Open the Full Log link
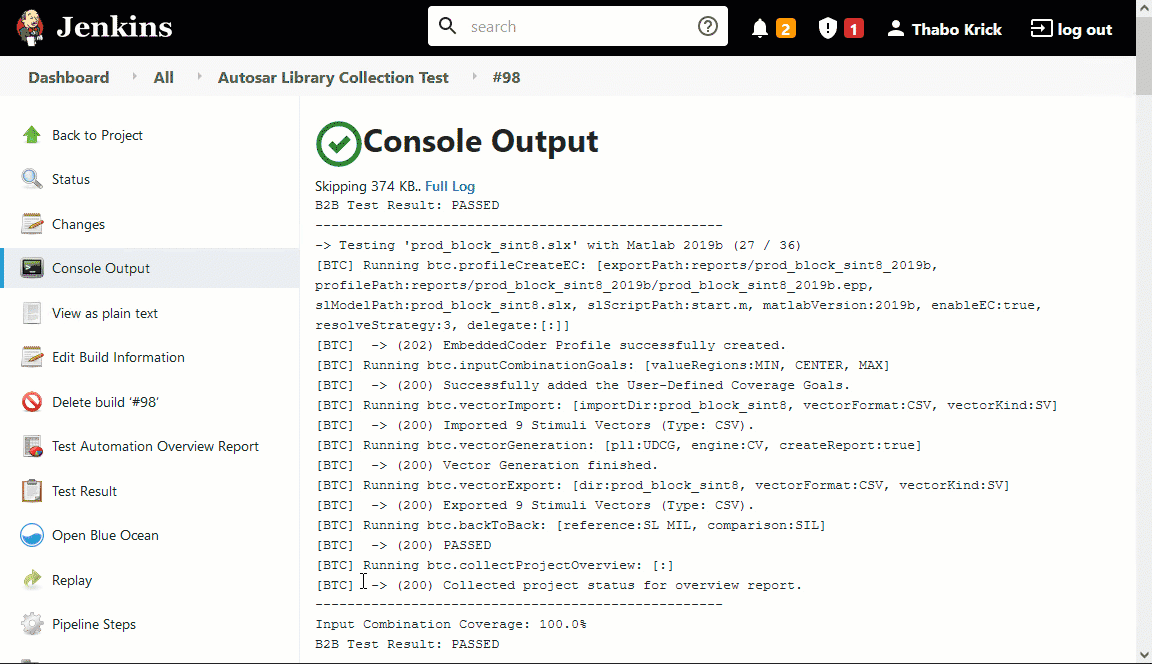1152x664 pixels. 450,186
